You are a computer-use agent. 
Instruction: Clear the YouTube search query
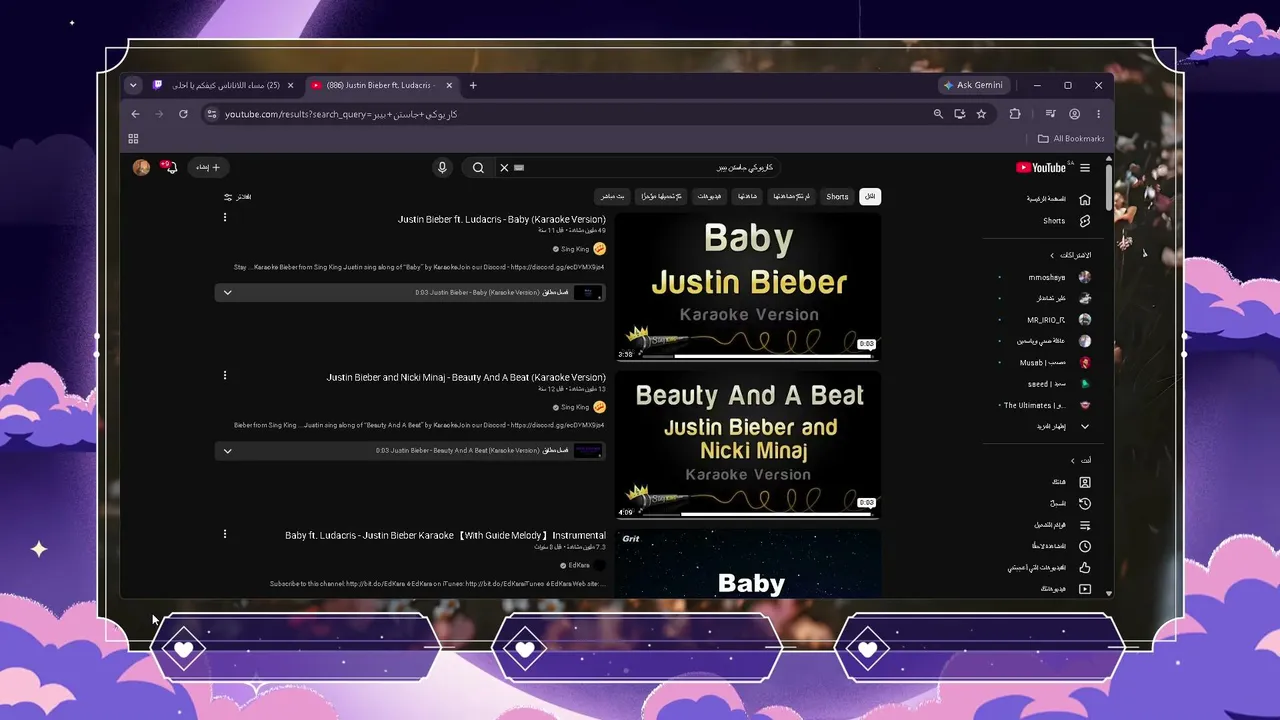click(x=504, y=168)
